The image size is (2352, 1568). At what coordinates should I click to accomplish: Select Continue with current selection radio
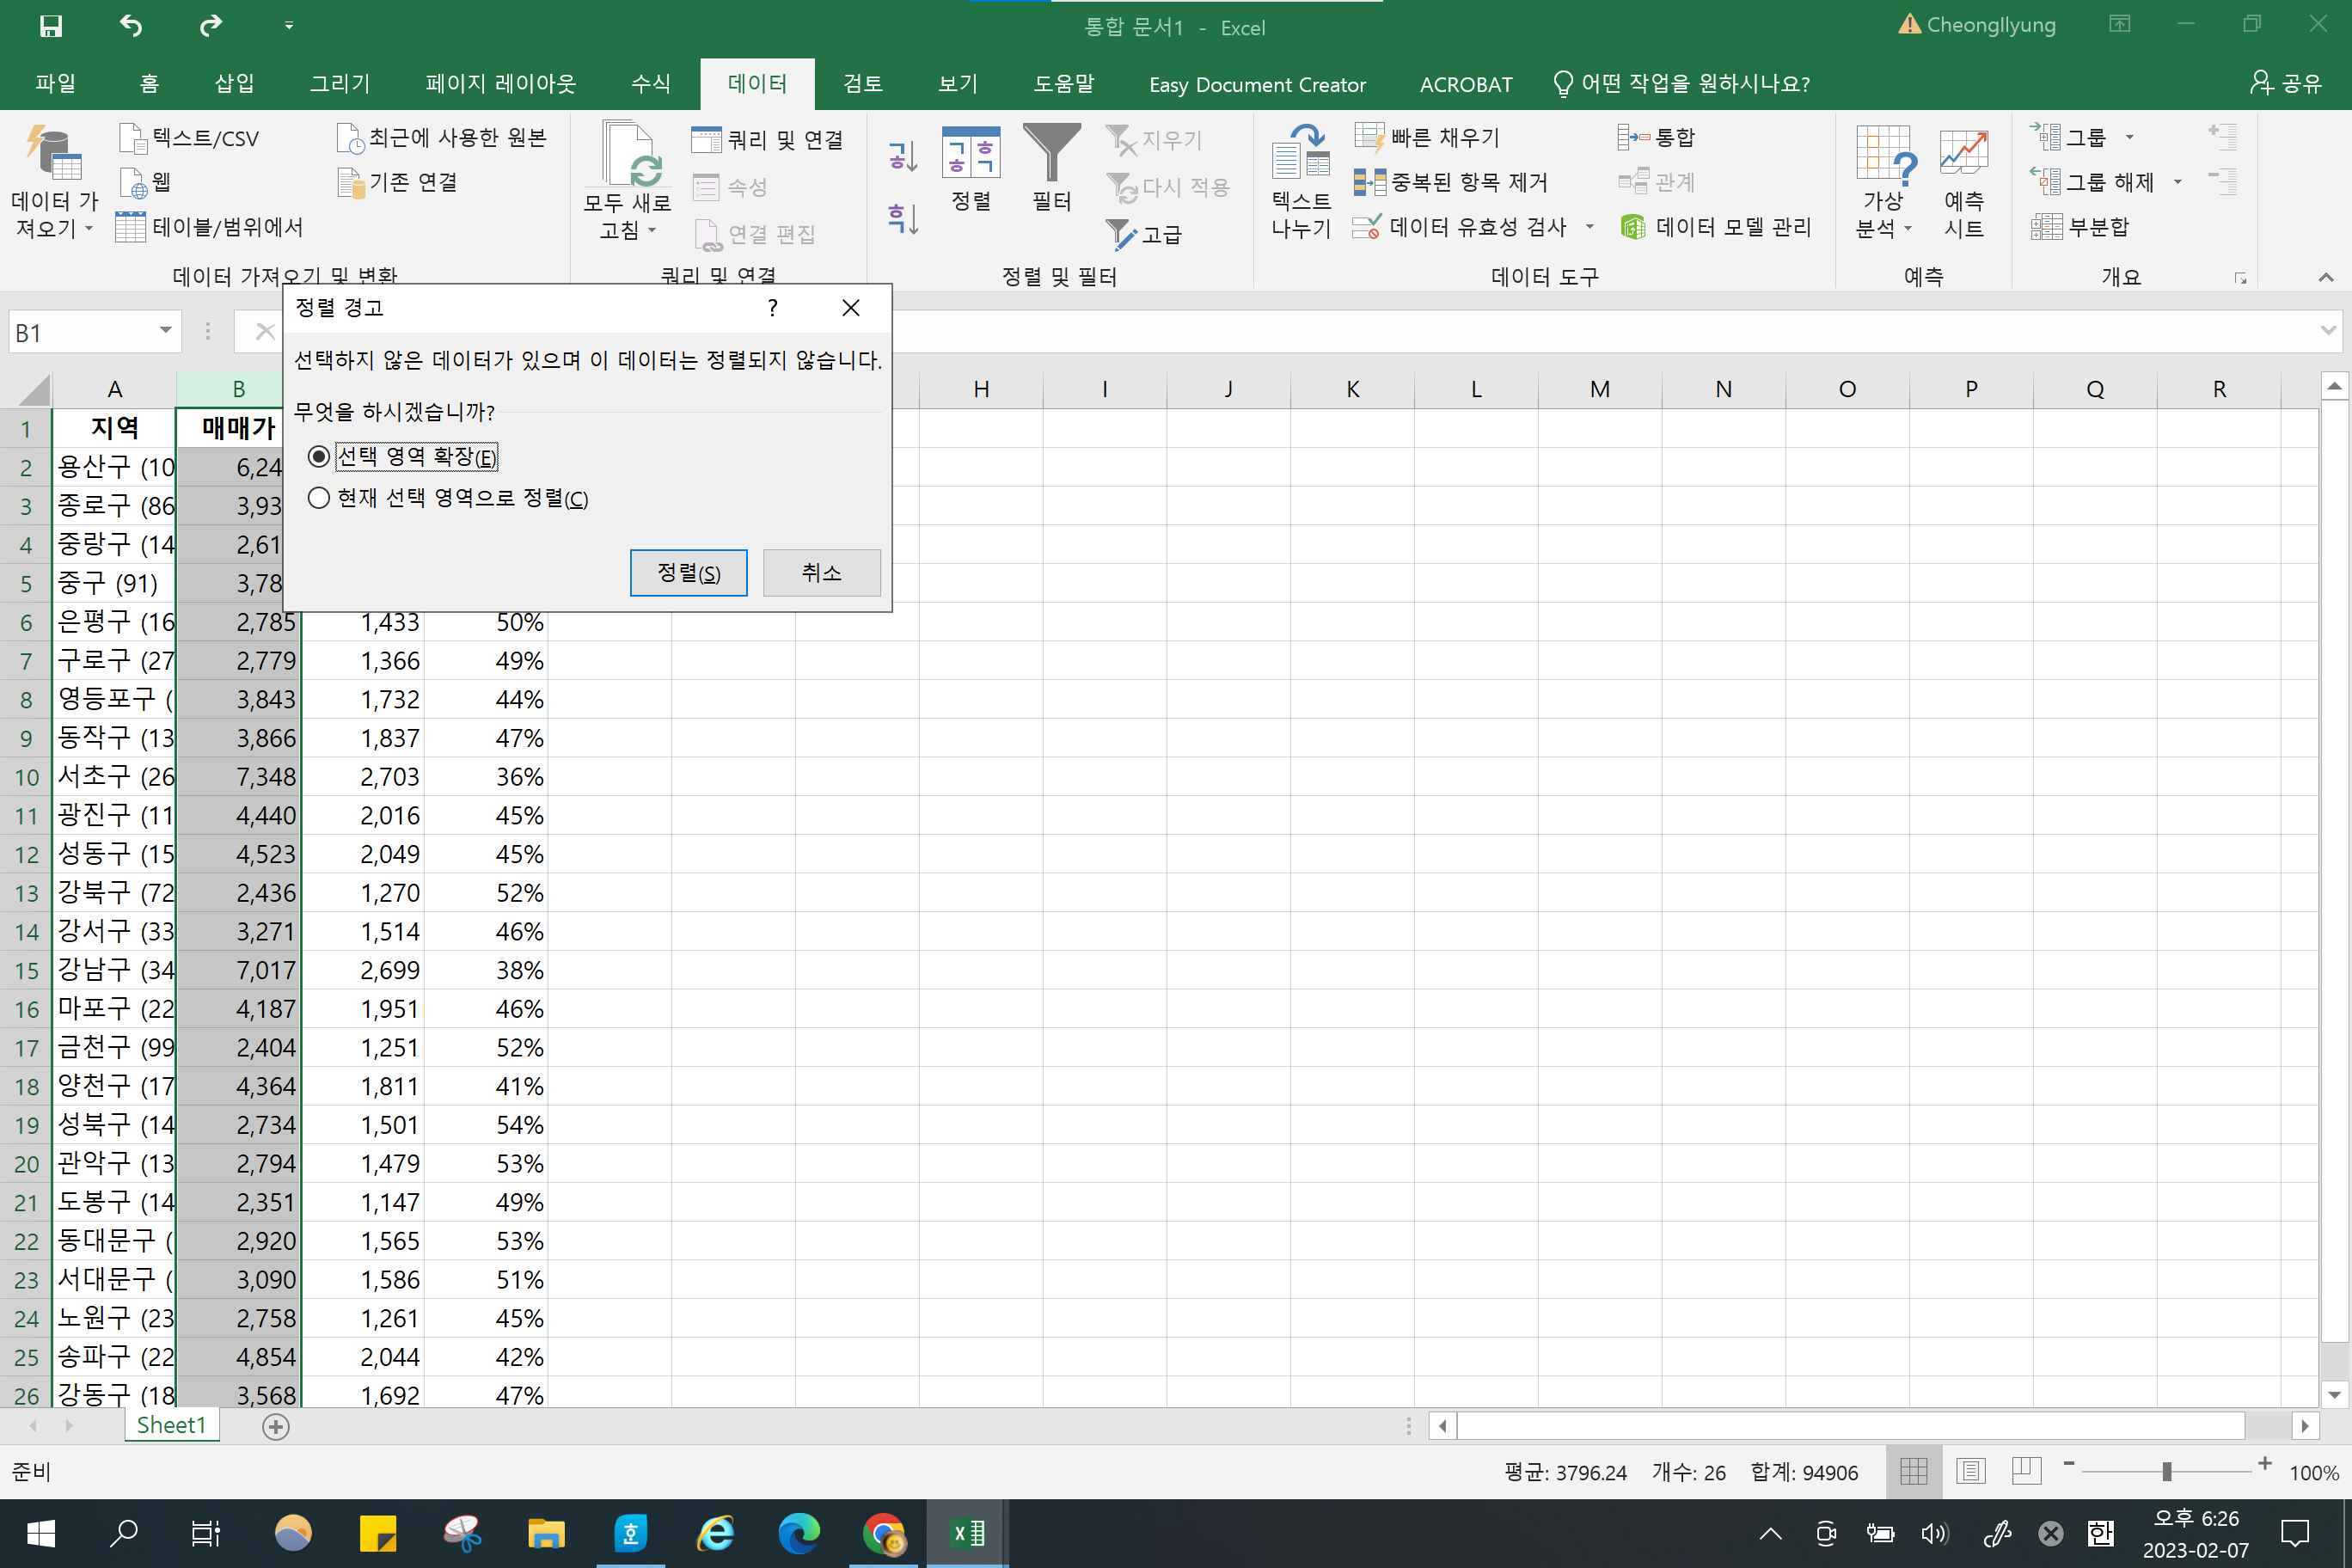pyautogui.click(x=319, y=498)
